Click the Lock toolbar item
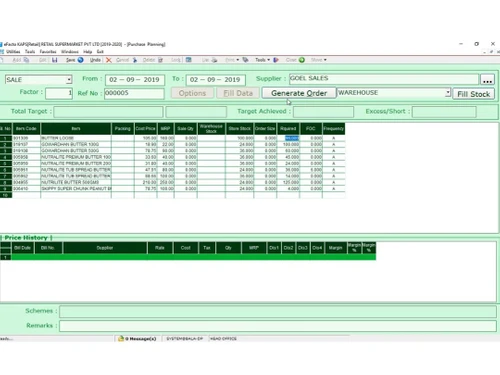Screen dimensions: 500x375 [x=176, y=60]
